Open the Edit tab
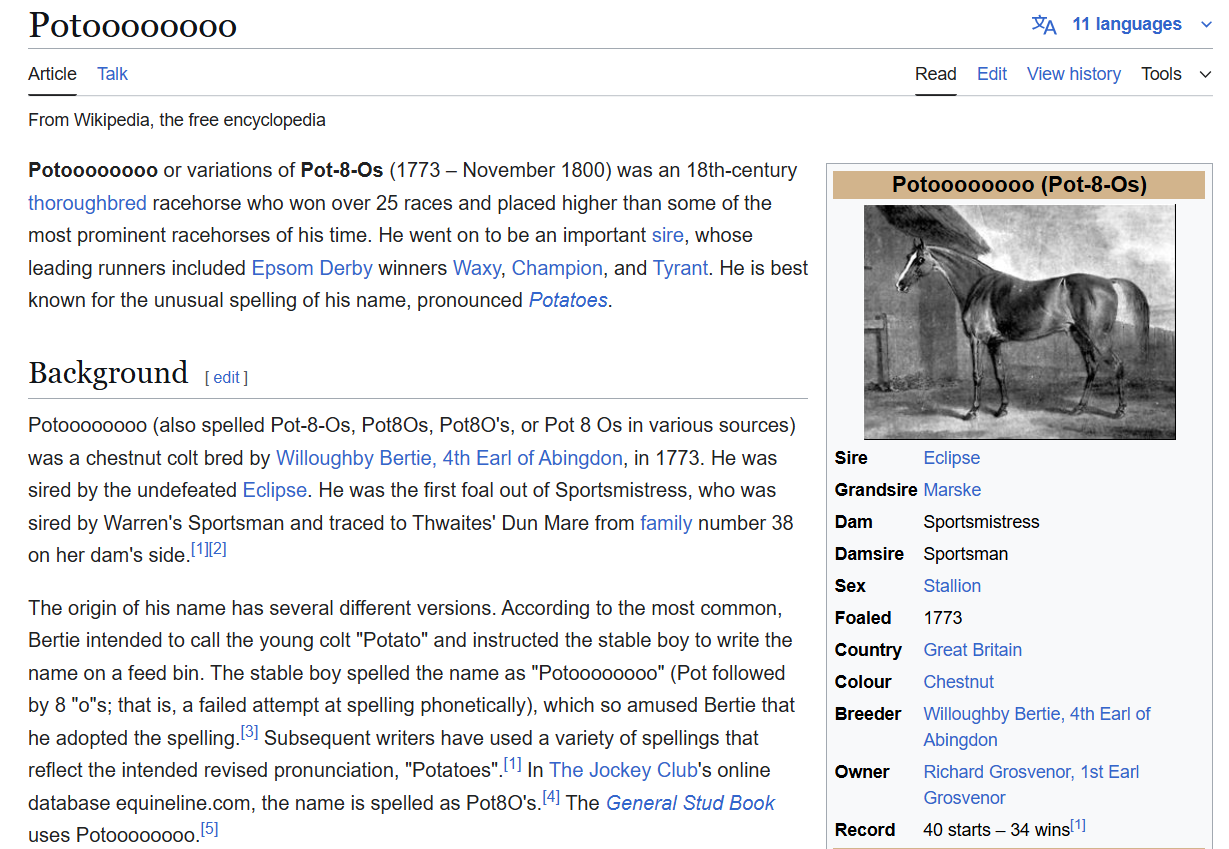Screen dimensions: 1229x849 click(992, 74)
